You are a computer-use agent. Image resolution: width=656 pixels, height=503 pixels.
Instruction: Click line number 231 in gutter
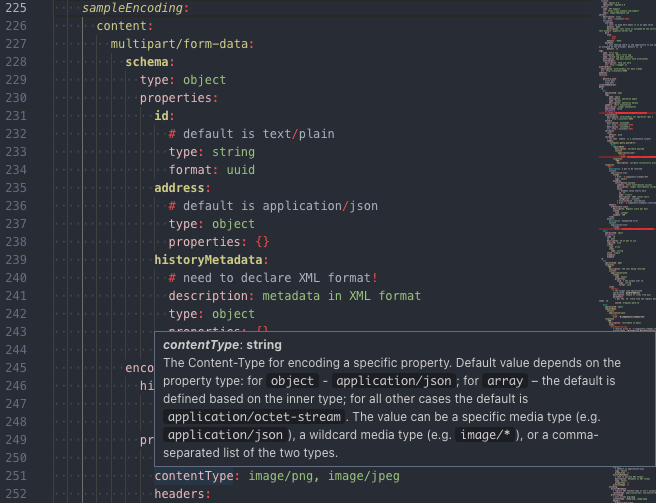pyautogui.click(x=16, y=116)
